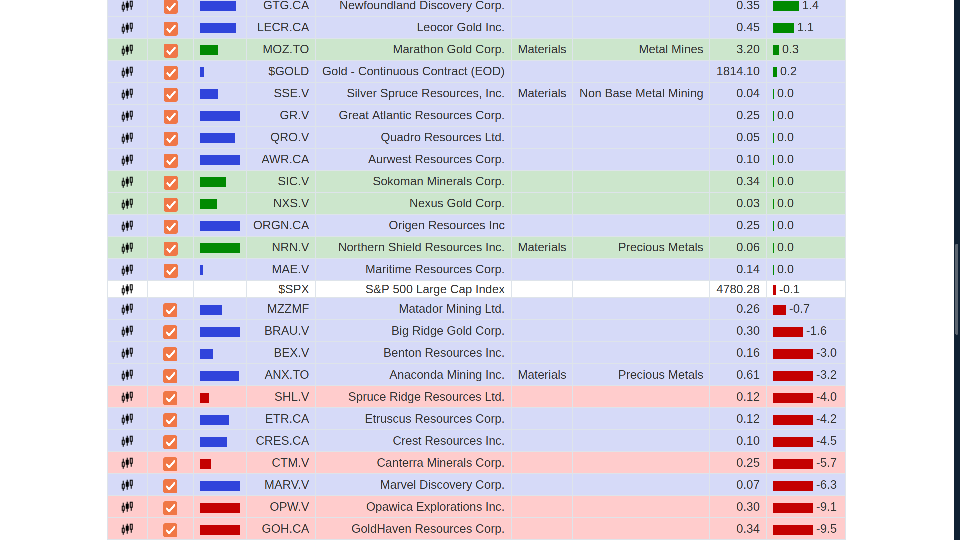Open chart icon for GR.V

click(x=127, y=116)
